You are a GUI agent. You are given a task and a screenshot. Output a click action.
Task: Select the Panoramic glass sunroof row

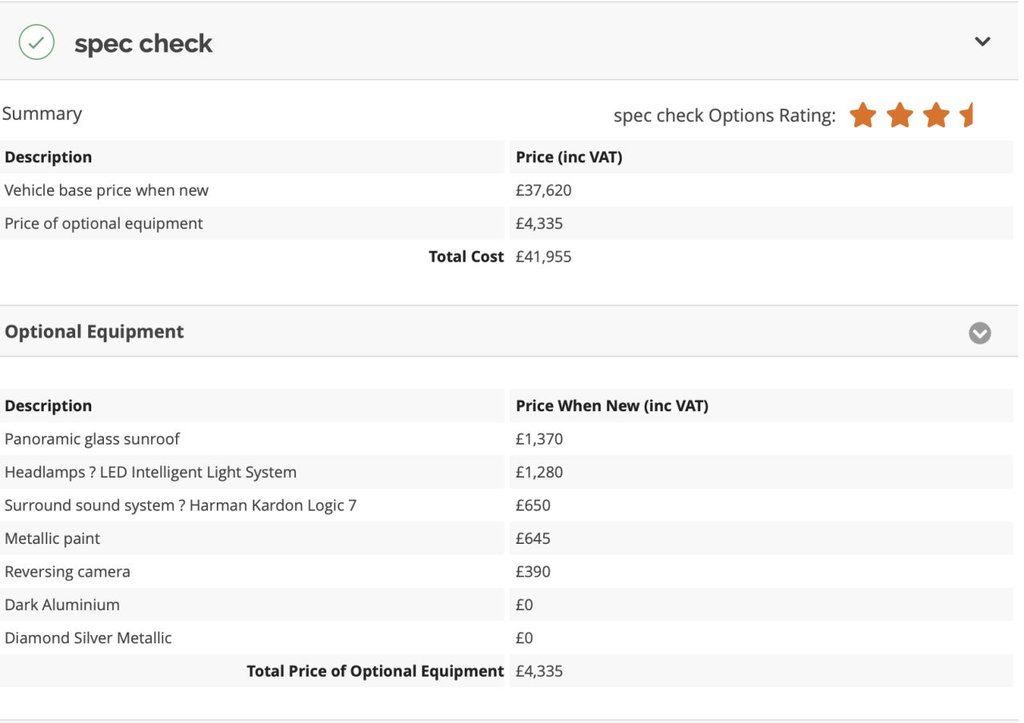(x=92, y=439)
